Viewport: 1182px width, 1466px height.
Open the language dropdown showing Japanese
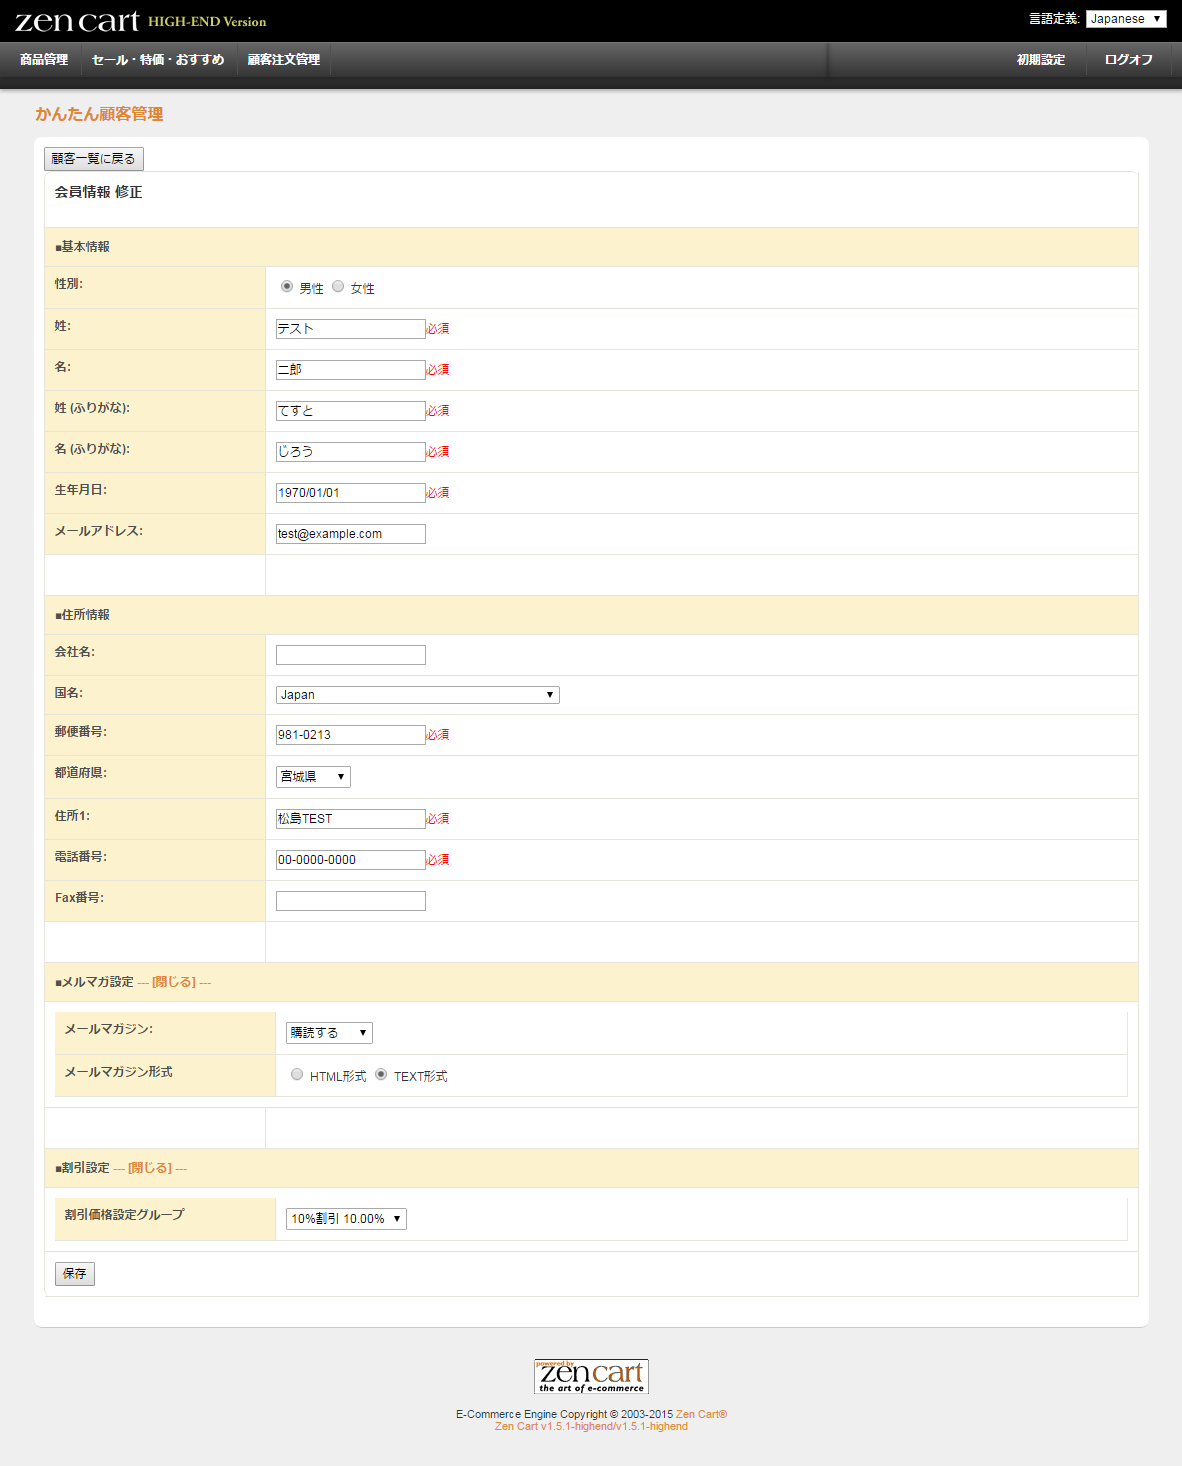[1126, 19]
